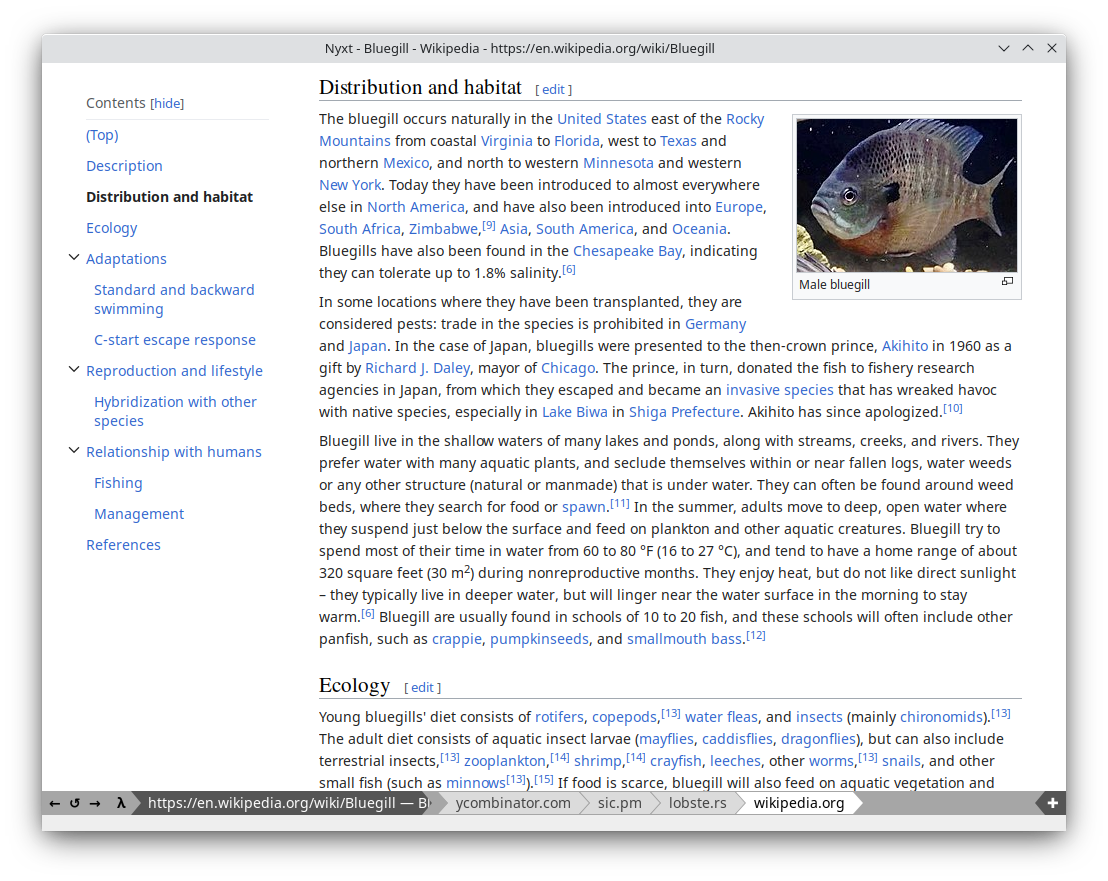Follow the Oceania link
Screen dimensions: 1108x881
coord(699,229)
